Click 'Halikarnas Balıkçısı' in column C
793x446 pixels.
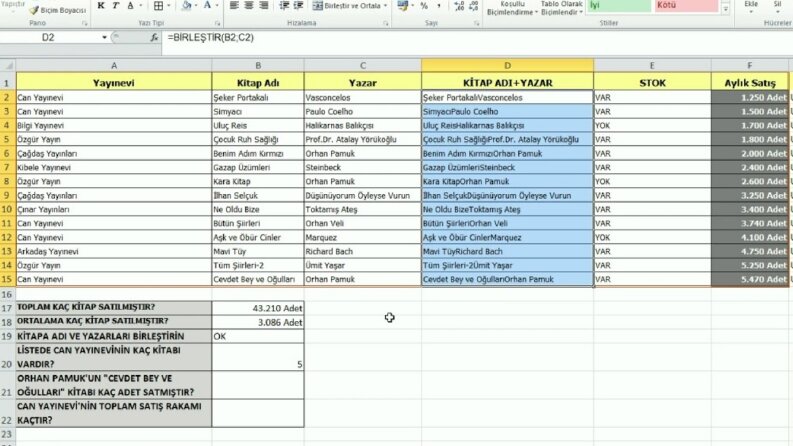[x=363, y=125]
